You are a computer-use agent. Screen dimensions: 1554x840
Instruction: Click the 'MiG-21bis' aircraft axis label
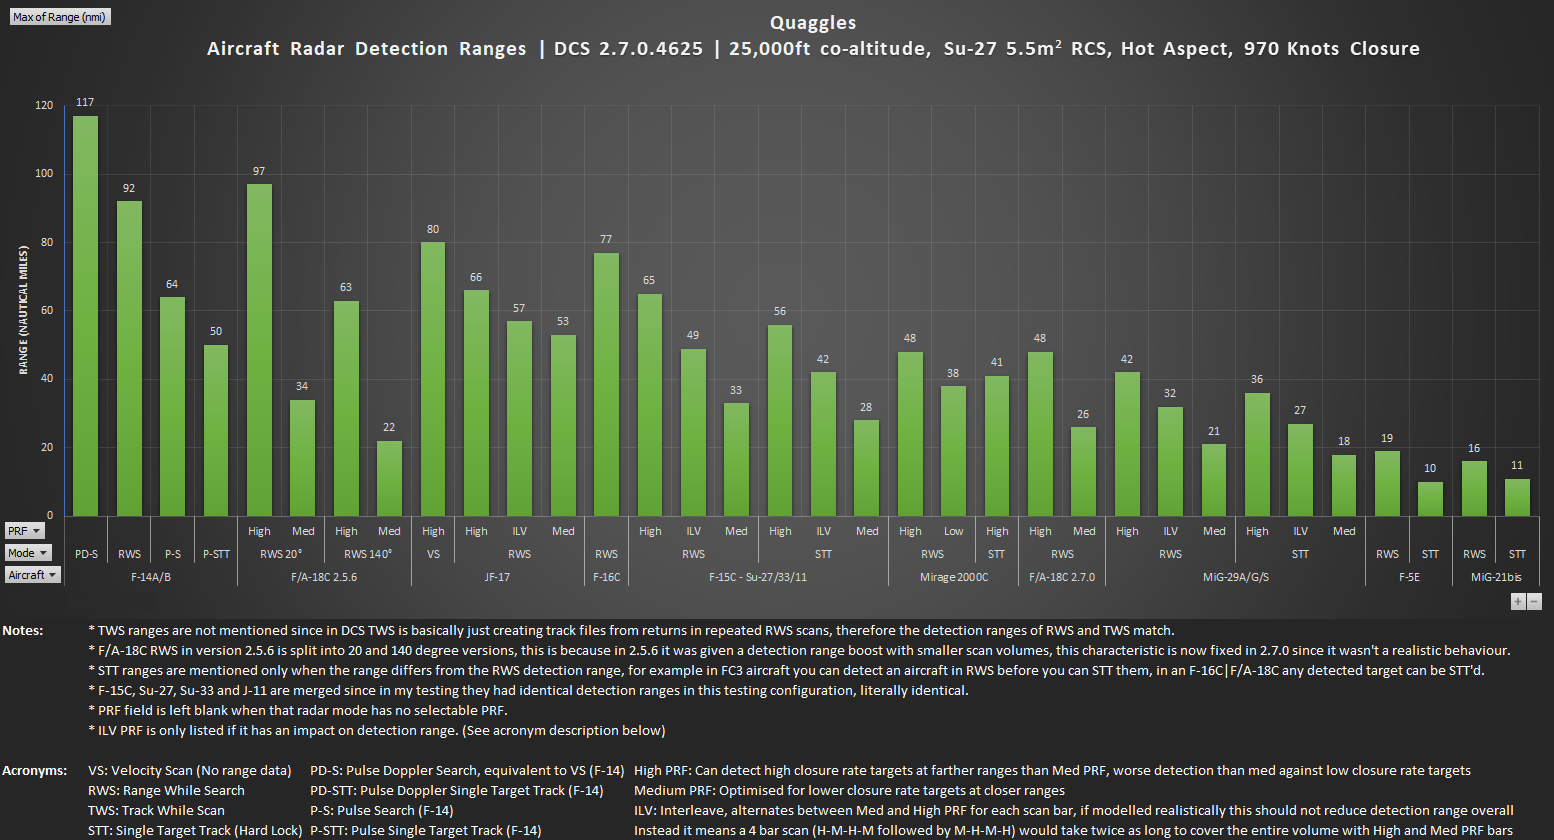tap(1496, 577)
